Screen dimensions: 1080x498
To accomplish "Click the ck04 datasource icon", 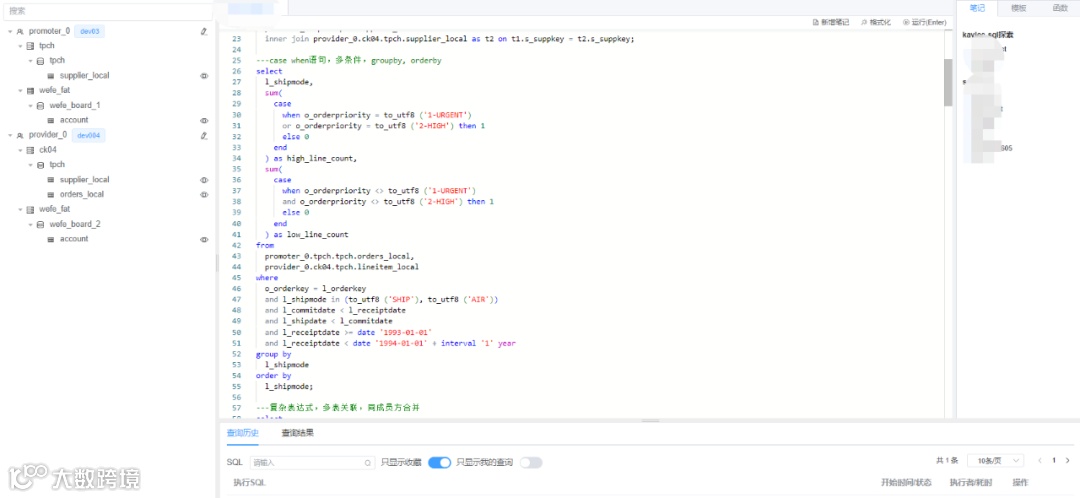I will coord(30,150).
